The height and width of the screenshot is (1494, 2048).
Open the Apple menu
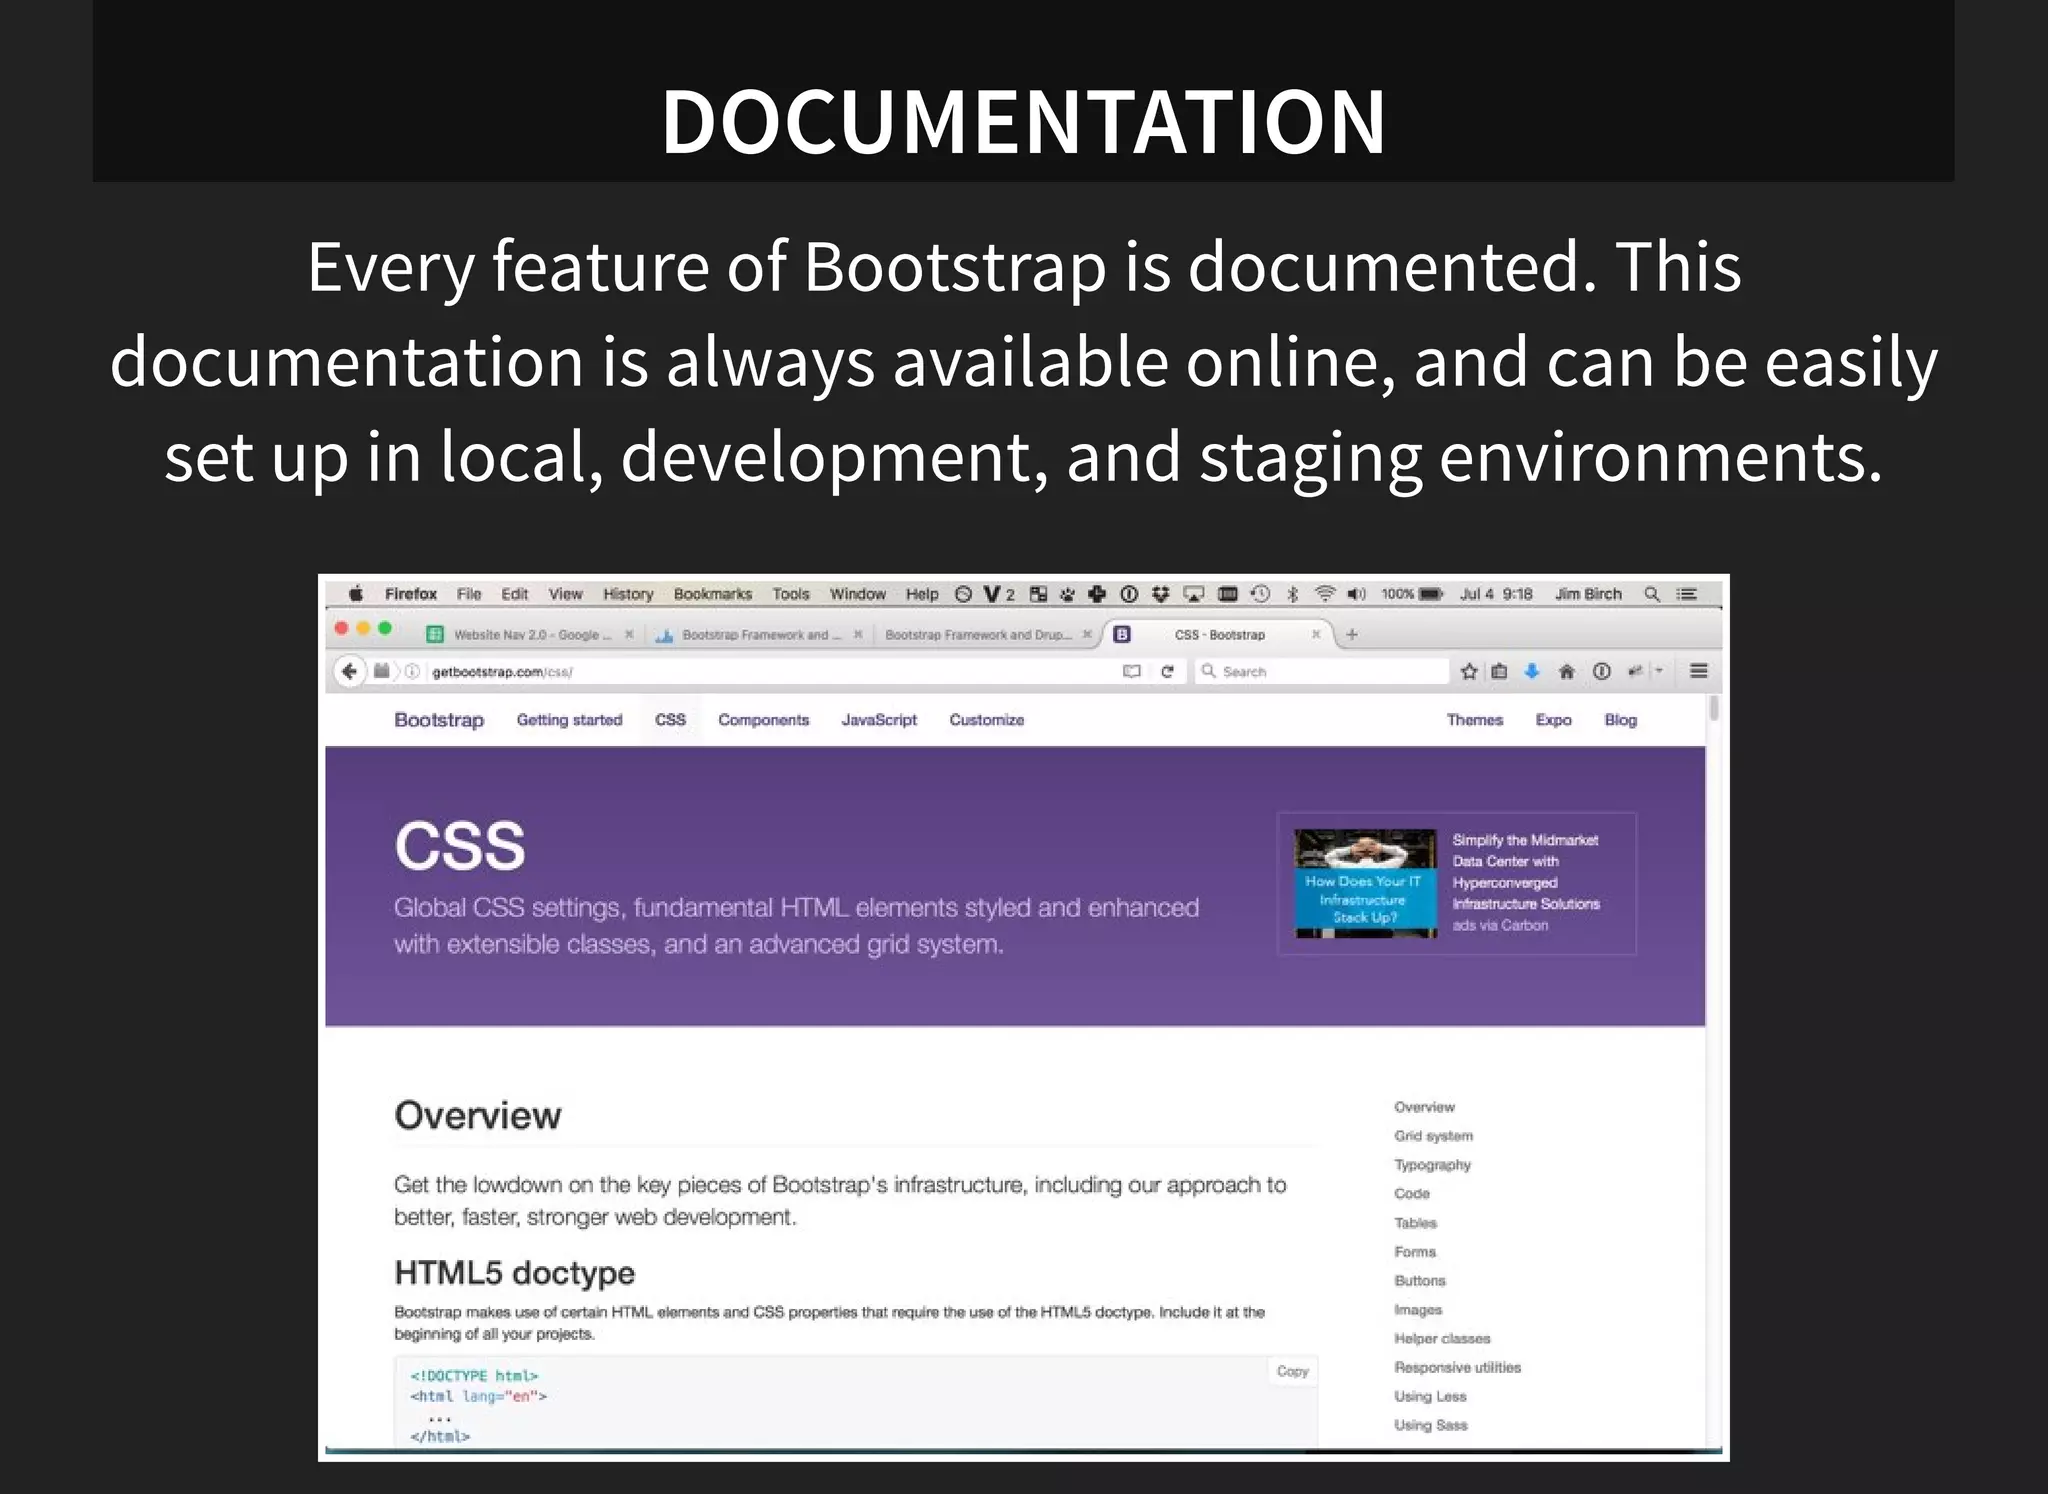[356, 594]
